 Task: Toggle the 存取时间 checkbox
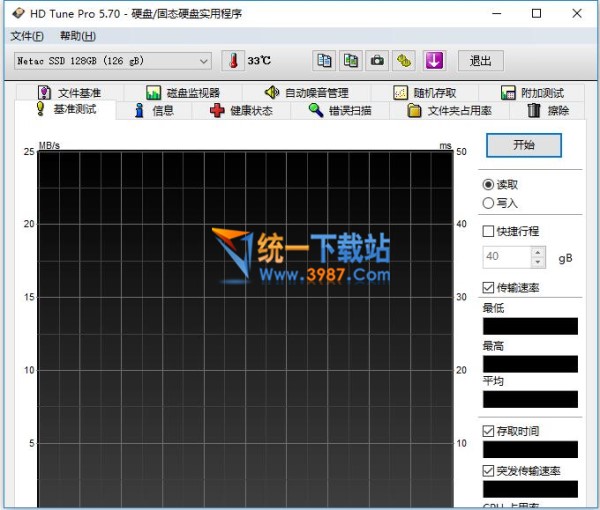[x=488, y=431]
